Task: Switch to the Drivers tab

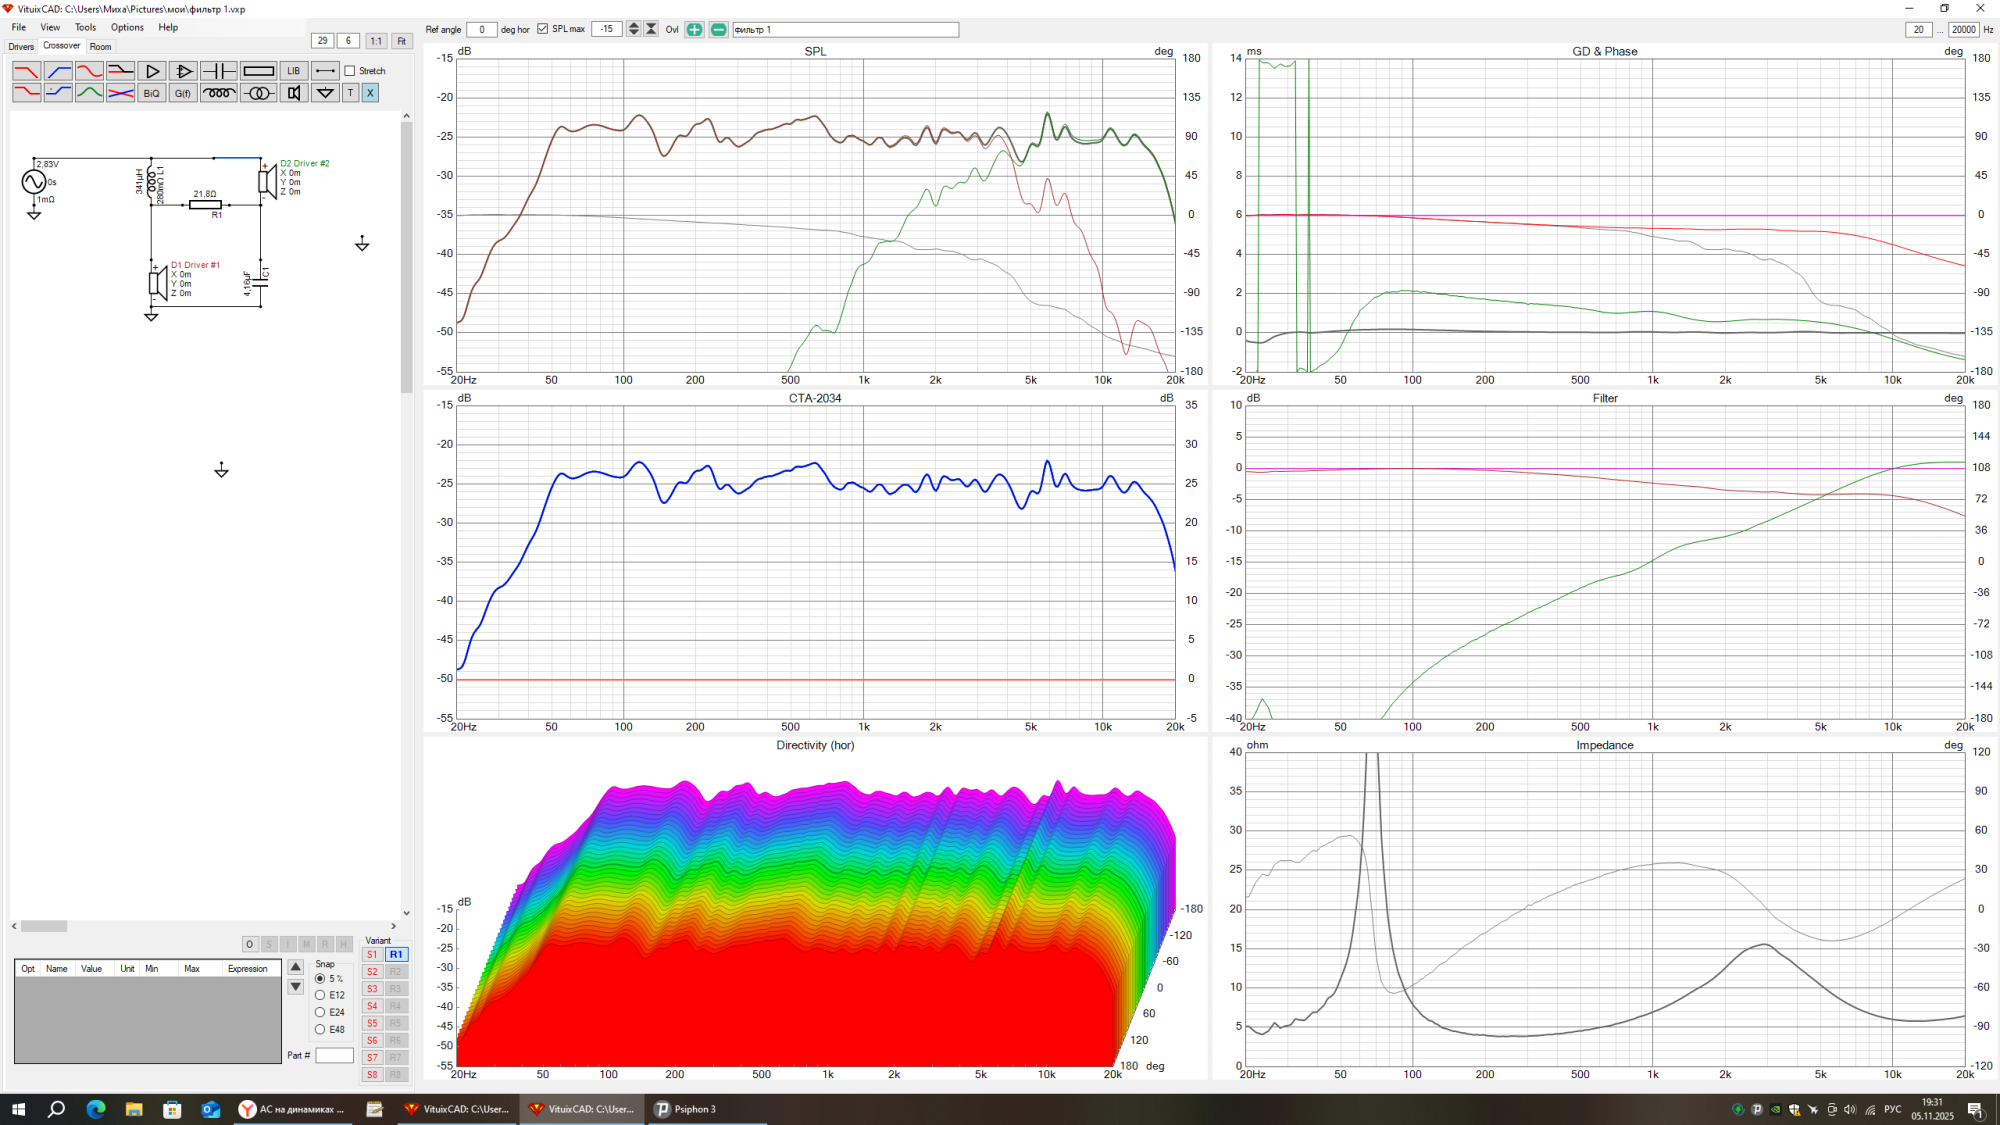Action: tap(21, 47)
